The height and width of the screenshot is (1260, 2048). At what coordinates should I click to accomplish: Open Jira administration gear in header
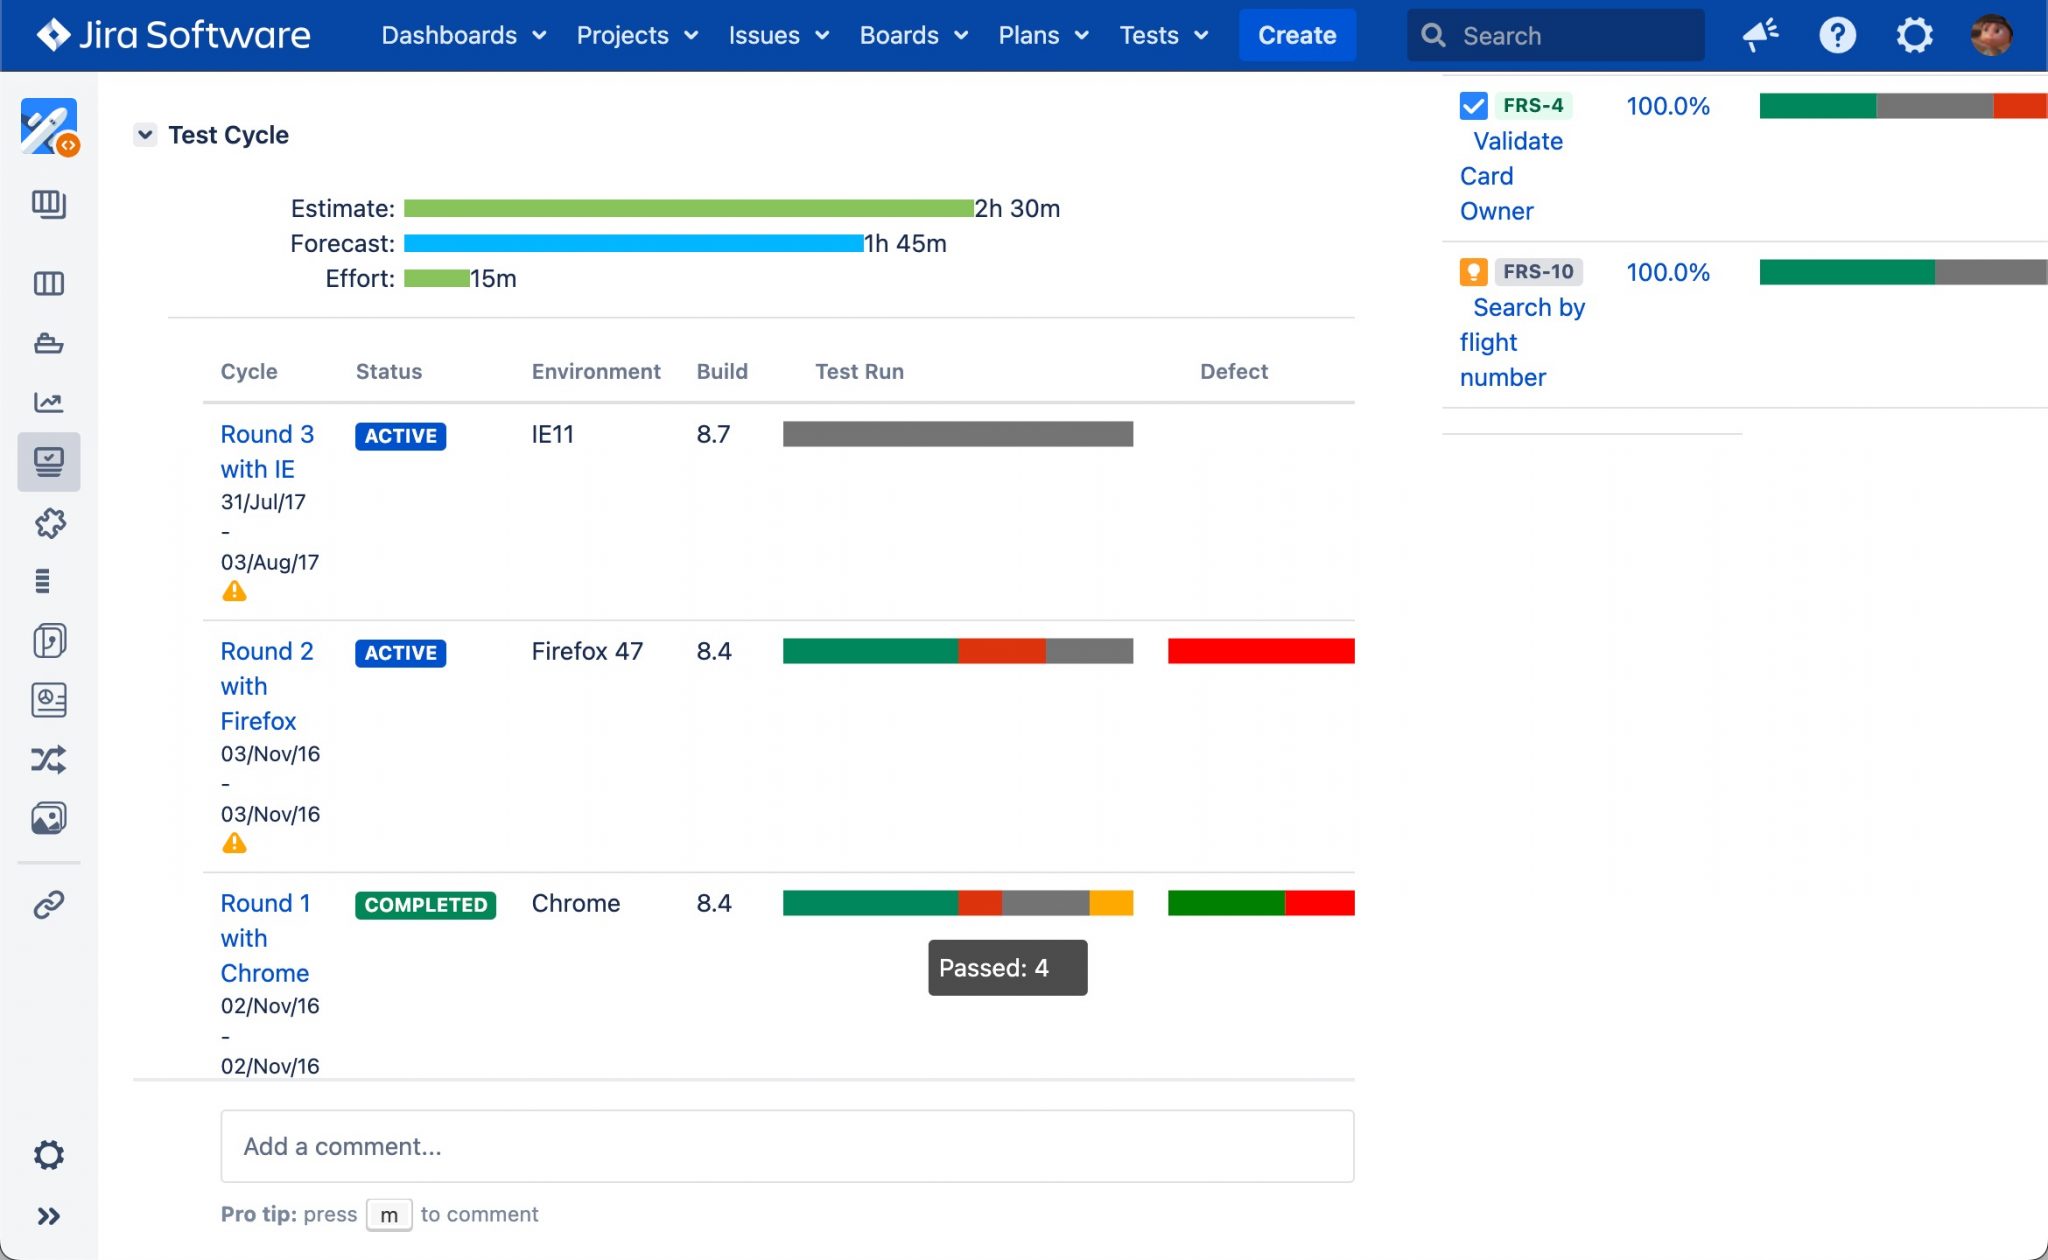pos(1914,35)
